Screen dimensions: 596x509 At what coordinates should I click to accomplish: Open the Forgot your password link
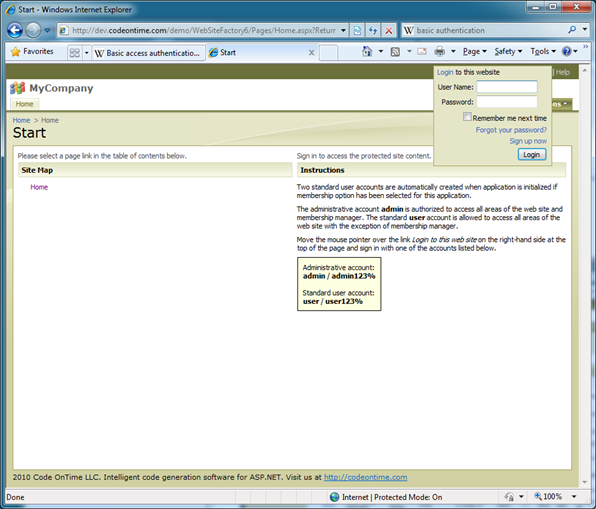[511, 130]
